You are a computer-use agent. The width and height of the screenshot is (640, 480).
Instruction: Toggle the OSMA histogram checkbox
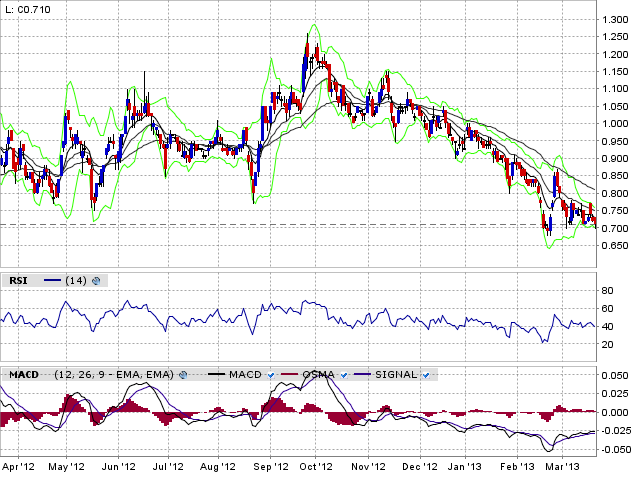pyautogui.click(x=344, y=375)
